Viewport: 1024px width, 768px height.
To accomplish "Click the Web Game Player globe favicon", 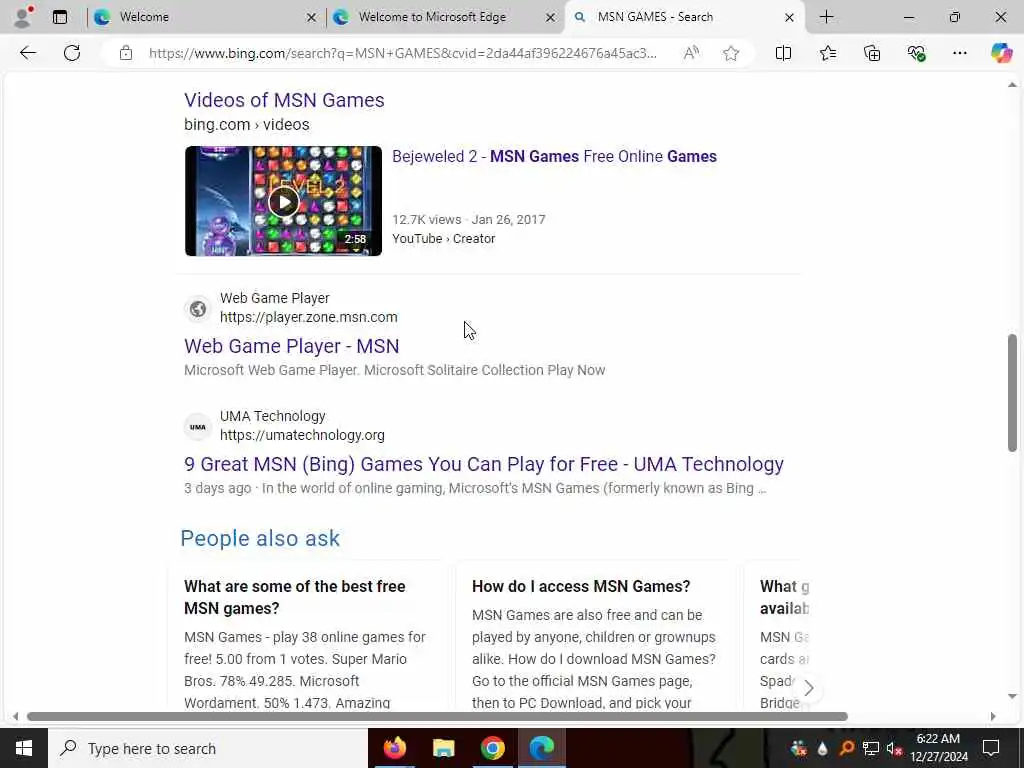I will 198,308.
